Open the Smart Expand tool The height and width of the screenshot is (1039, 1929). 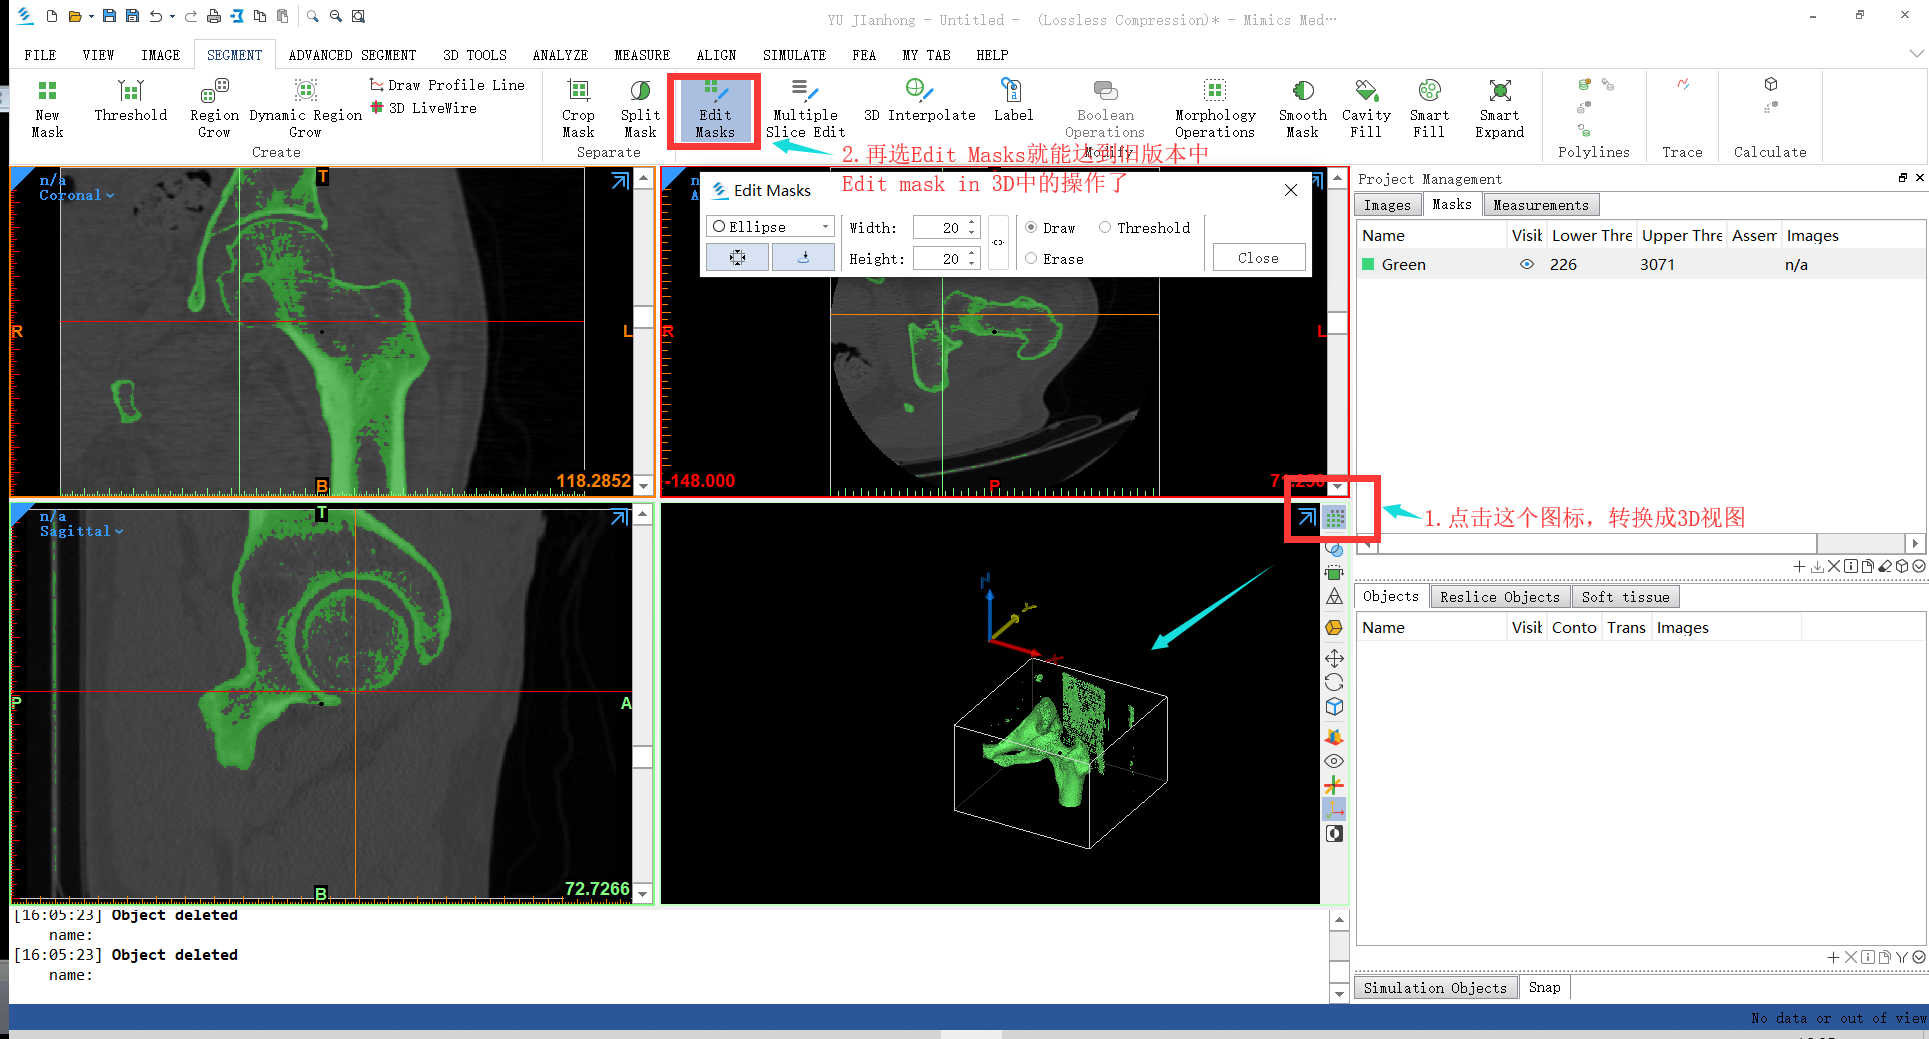tap(1499, 109)
